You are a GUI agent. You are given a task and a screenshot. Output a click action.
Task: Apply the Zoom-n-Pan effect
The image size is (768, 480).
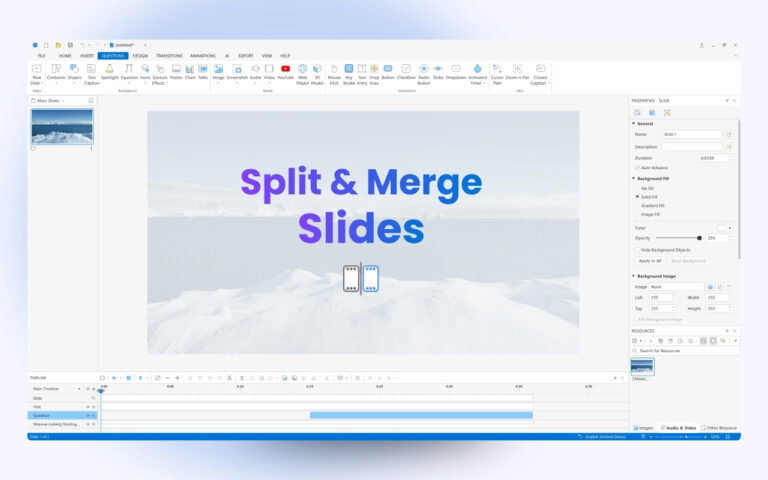(518, 72)
